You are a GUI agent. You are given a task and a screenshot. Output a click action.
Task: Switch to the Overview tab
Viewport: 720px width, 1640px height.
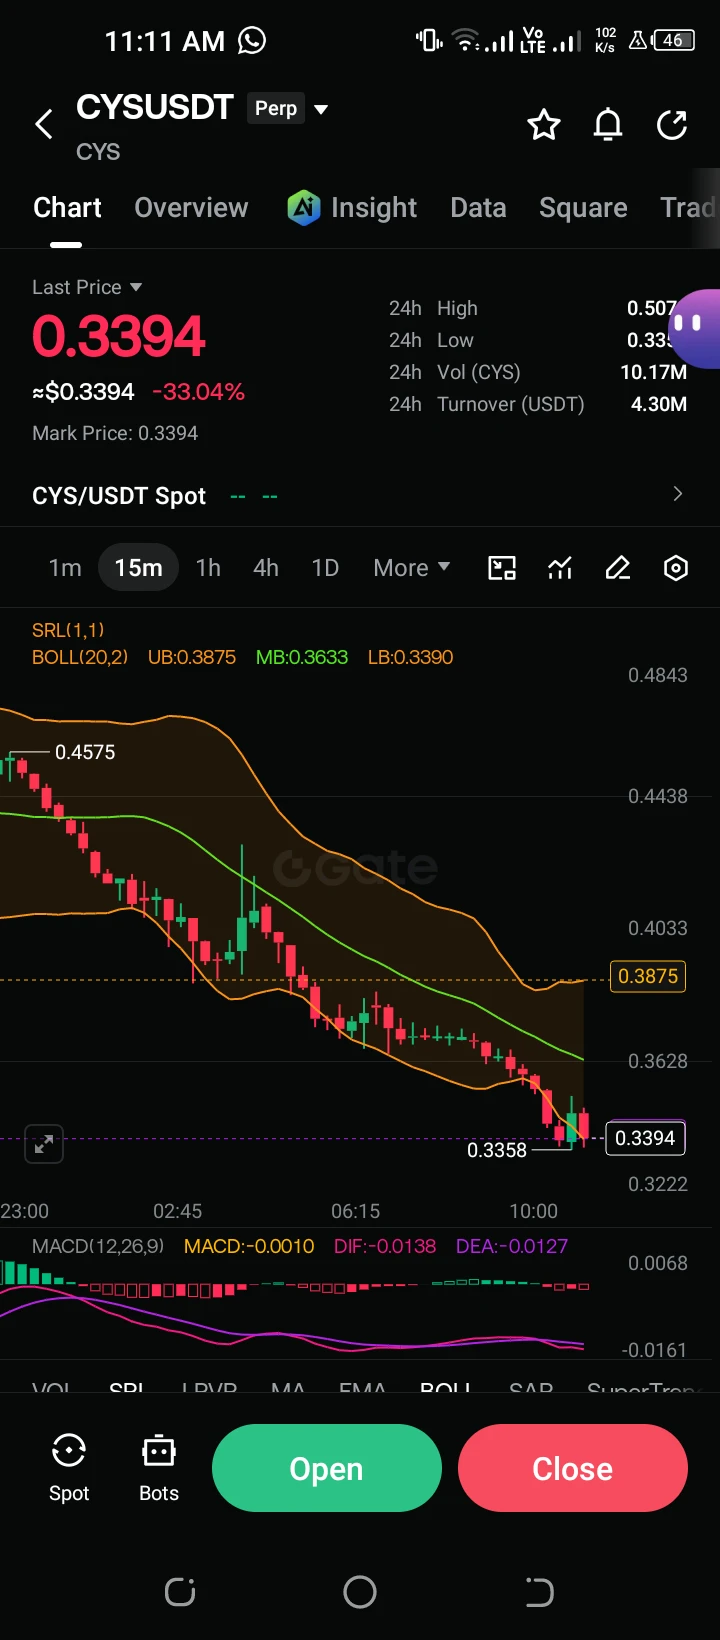pyautogui.click(x=191, y=208)
